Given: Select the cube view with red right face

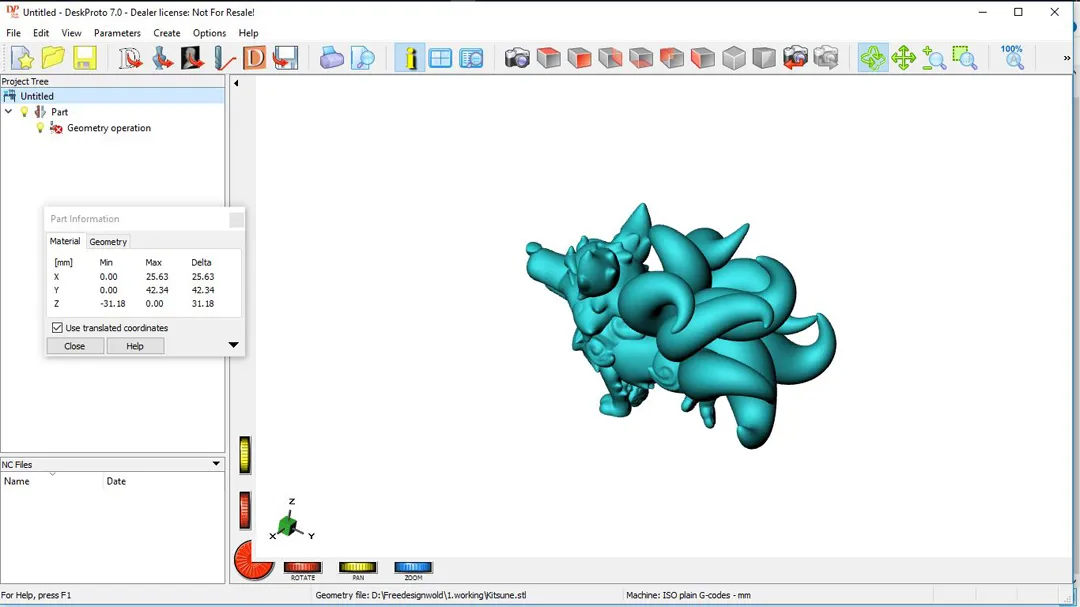Looking at the screenshot, I should [x=610, y=58].
